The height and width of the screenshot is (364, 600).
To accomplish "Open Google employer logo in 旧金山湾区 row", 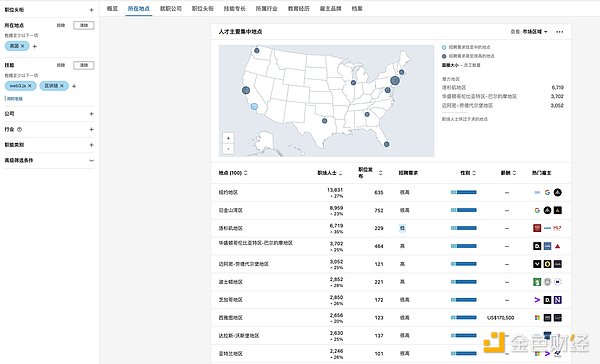I will pos(537,210).
